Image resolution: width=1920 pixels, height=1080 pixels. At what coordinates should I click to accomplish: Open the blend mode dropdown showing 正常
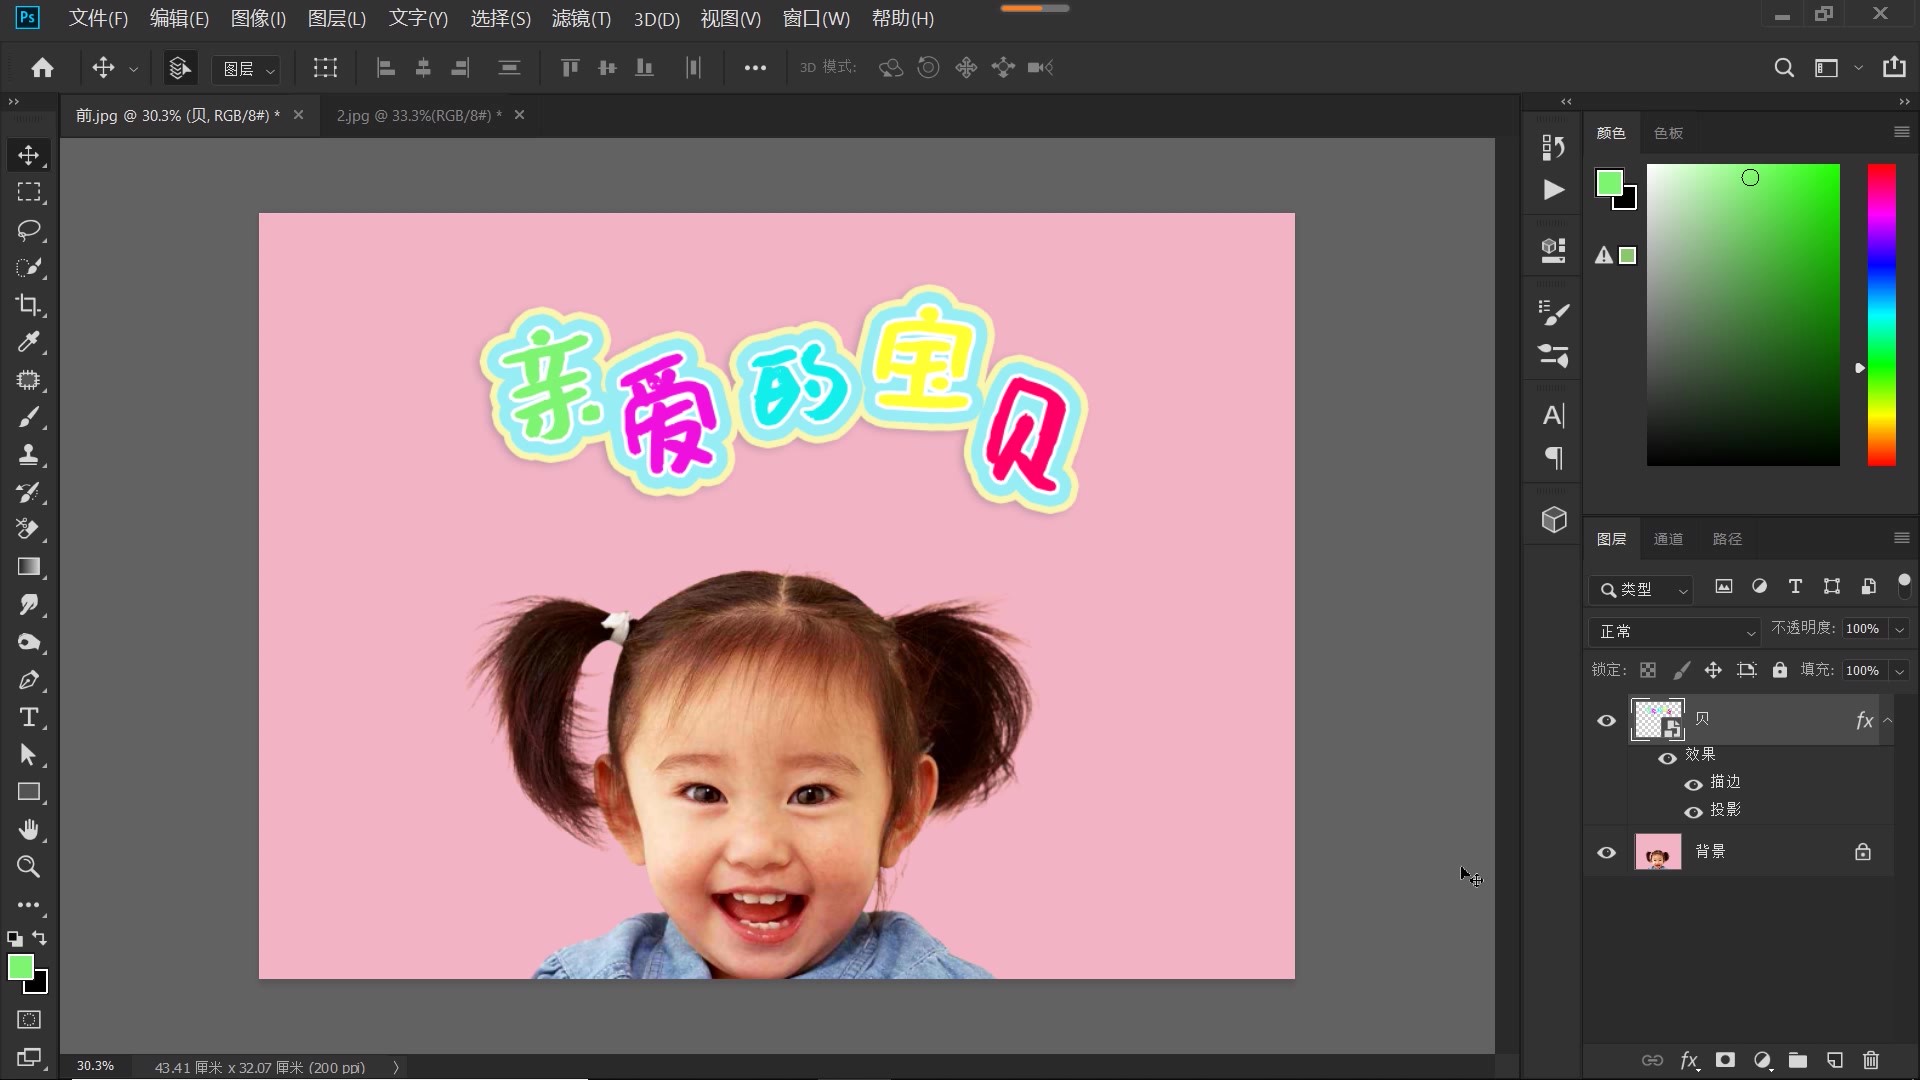click(x=1675, y=631)
